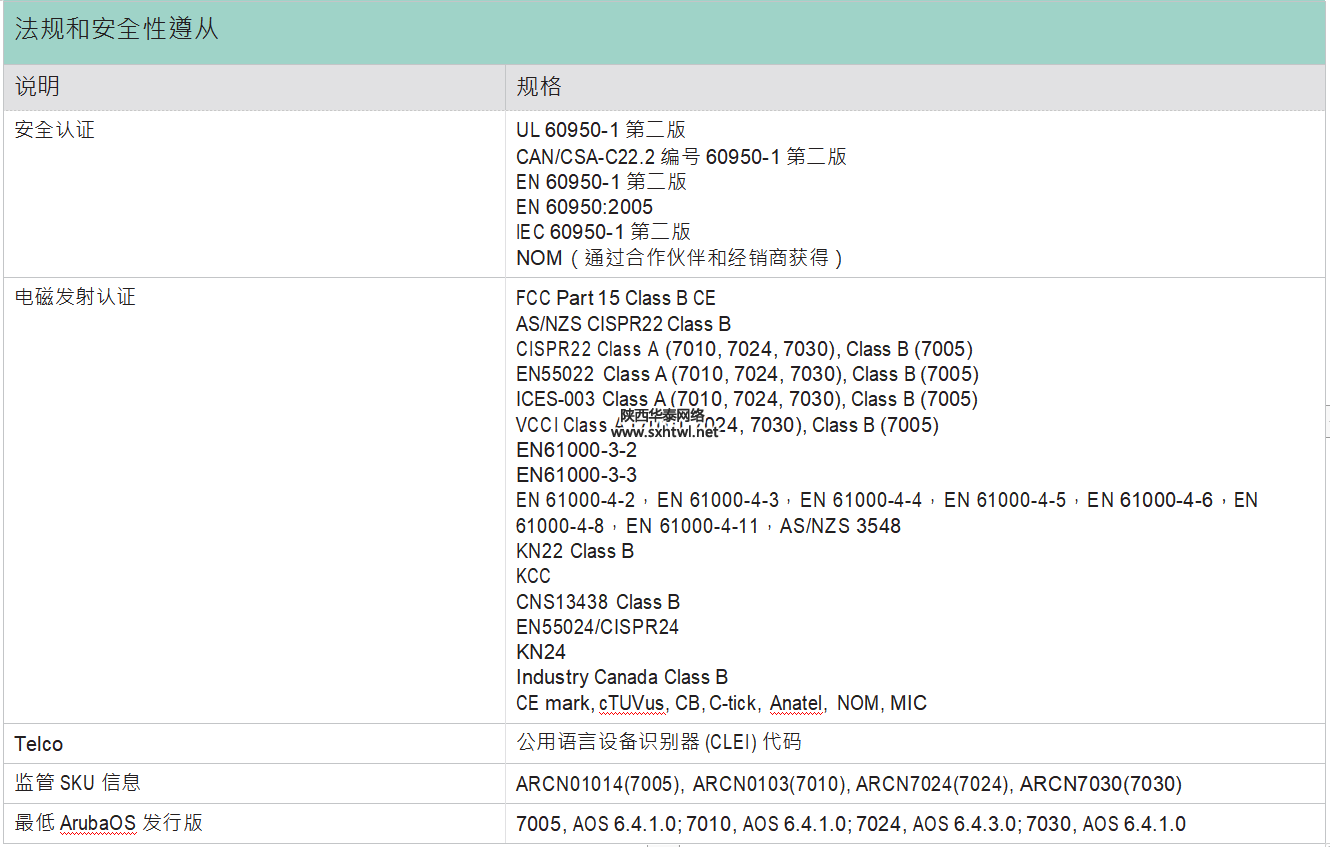
Task: Click the underlined word cTUVus
Action: [x=632, y=703]
